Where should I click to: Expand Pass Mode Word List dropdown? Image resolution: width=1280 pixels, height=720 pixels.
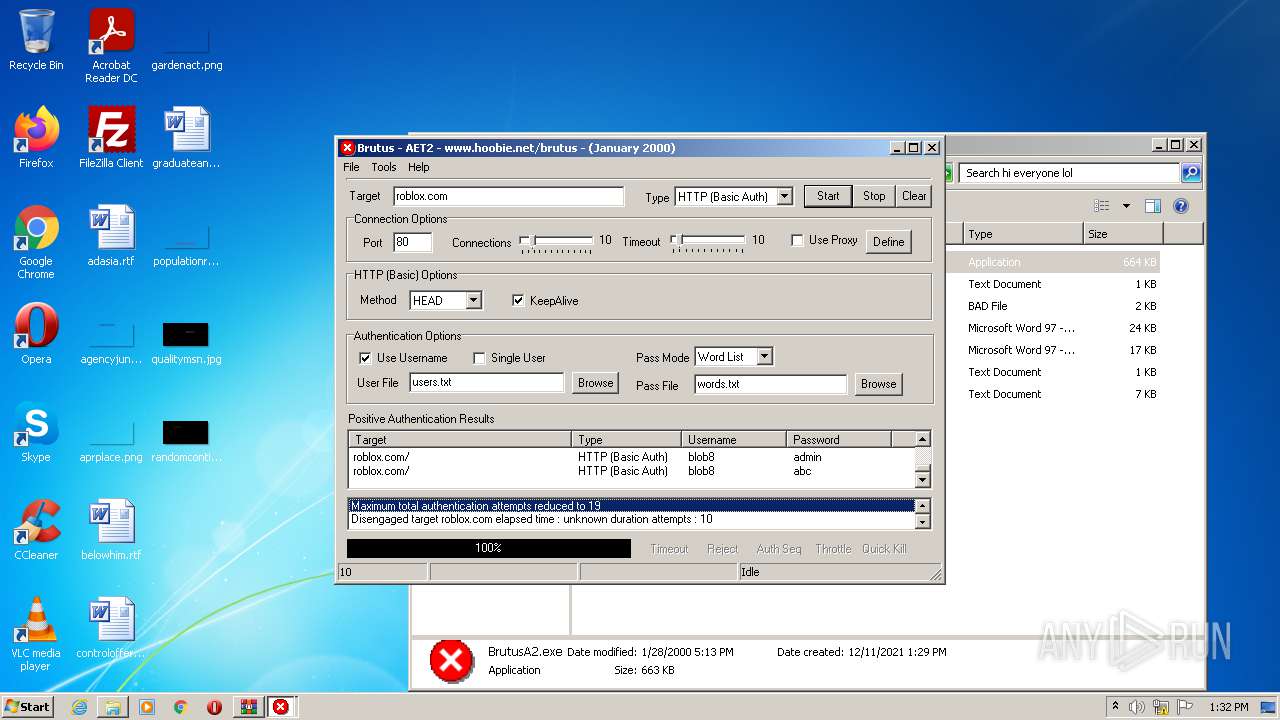pos(764,357)
